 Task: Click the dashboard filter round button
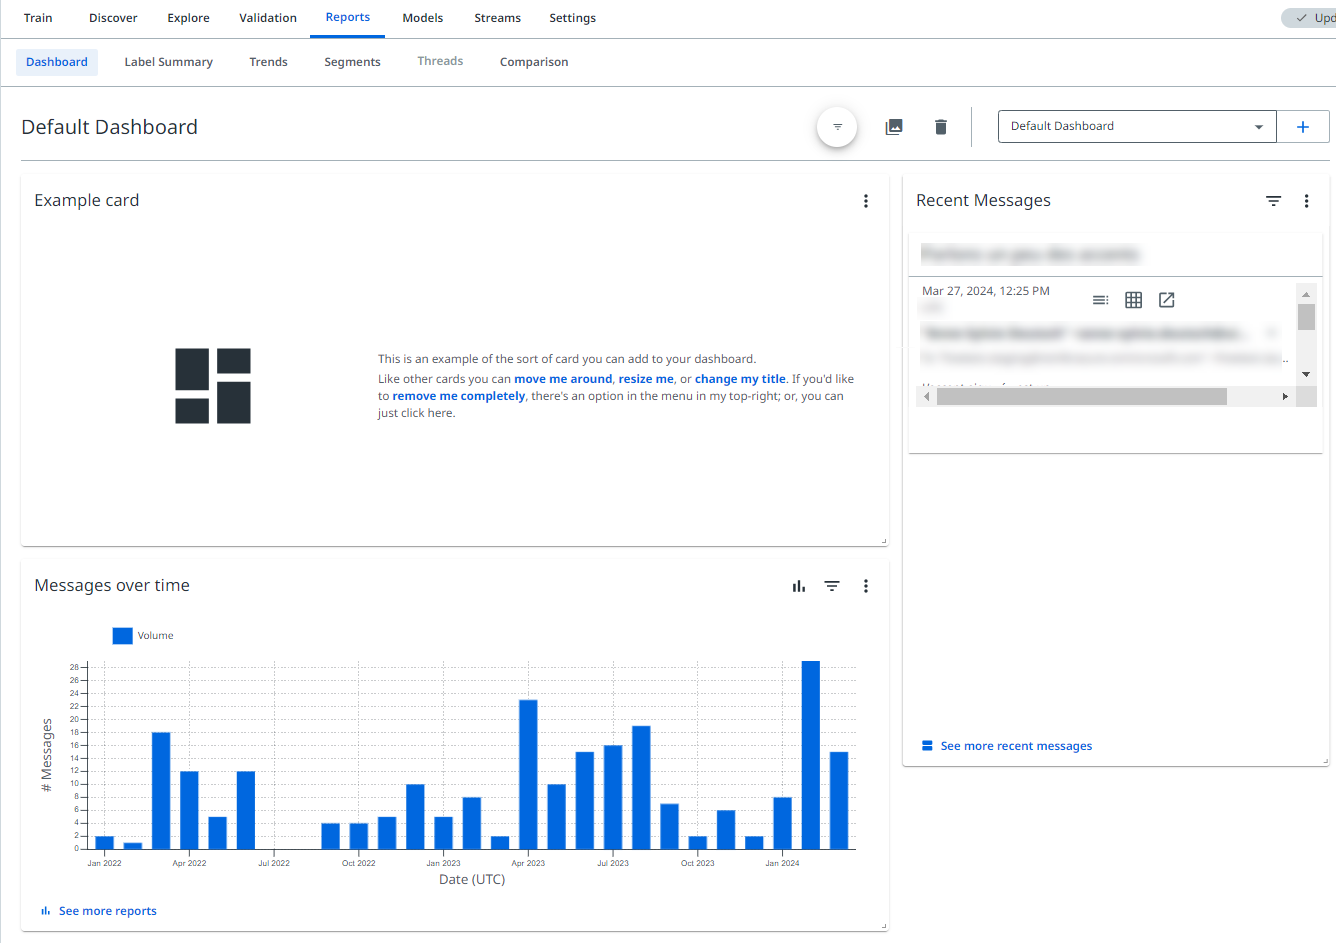pyautogui.click(x=837, y=127)
